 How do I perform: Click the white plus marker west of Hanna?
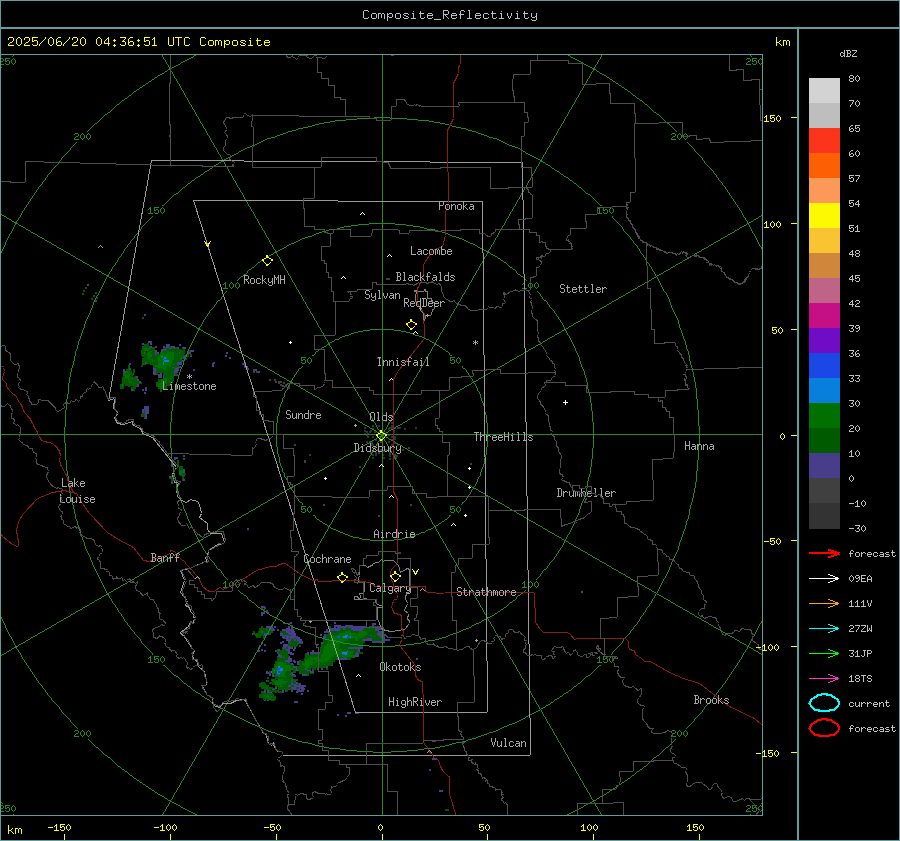pos(565,402)
